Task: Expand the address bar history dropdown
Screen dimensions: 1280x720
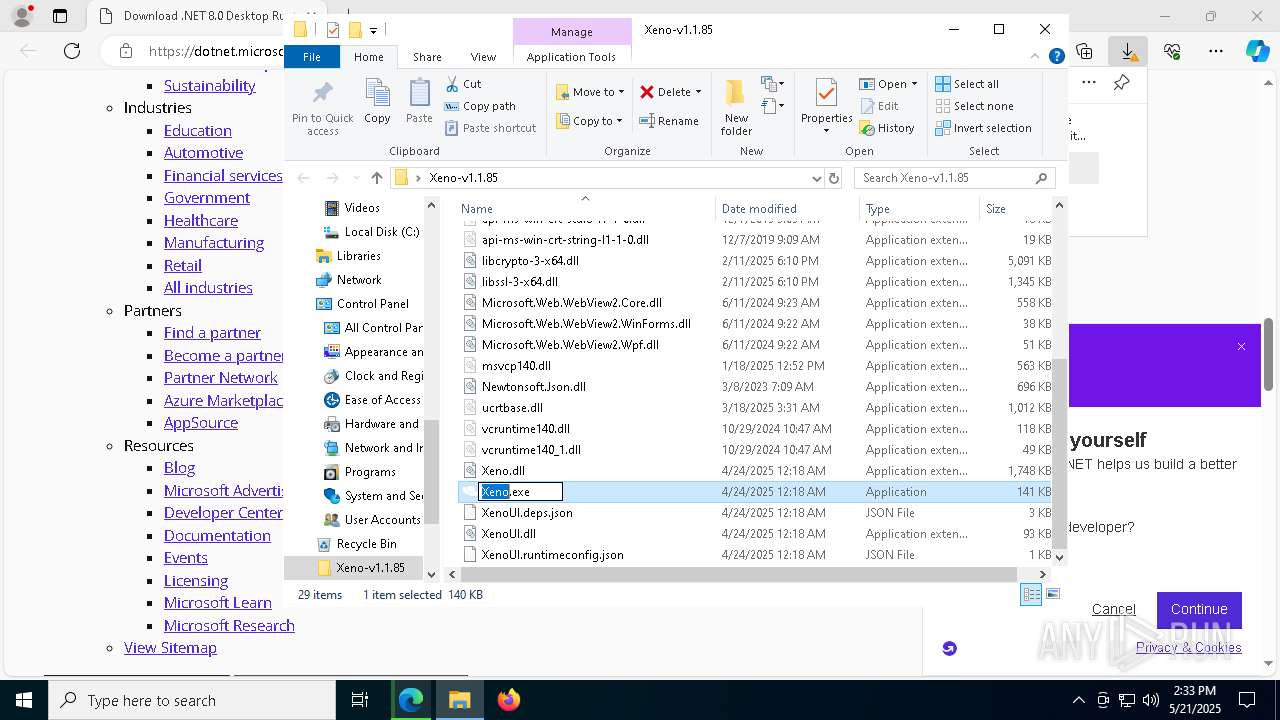Action: point(817,178)
